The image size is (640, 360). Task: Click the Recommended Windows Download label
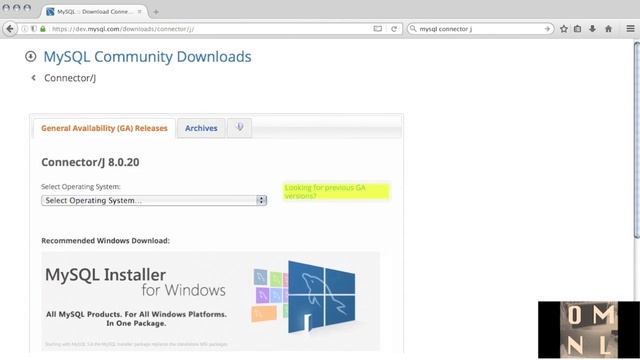tap(105, 241)
